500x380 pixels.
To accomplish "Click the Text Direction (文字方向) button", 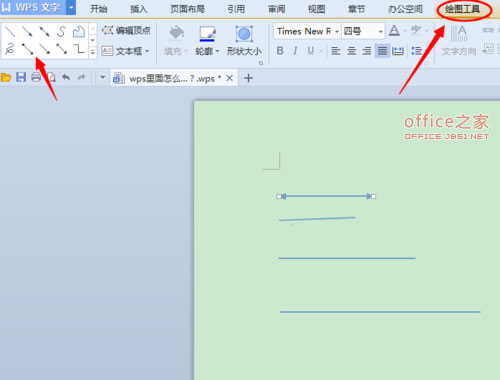I will 459,41.
